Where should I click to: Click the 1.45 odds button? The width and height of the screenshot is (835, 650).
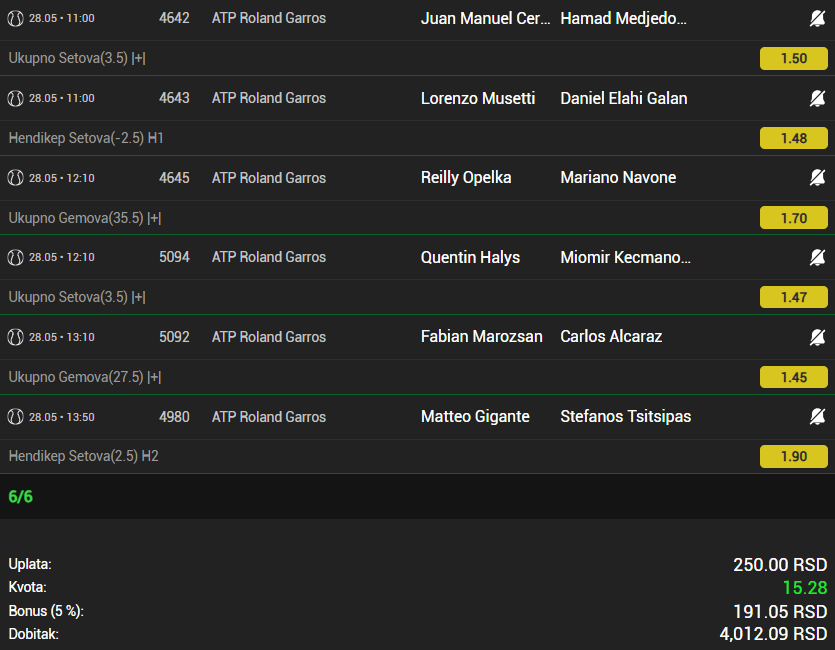793,377
